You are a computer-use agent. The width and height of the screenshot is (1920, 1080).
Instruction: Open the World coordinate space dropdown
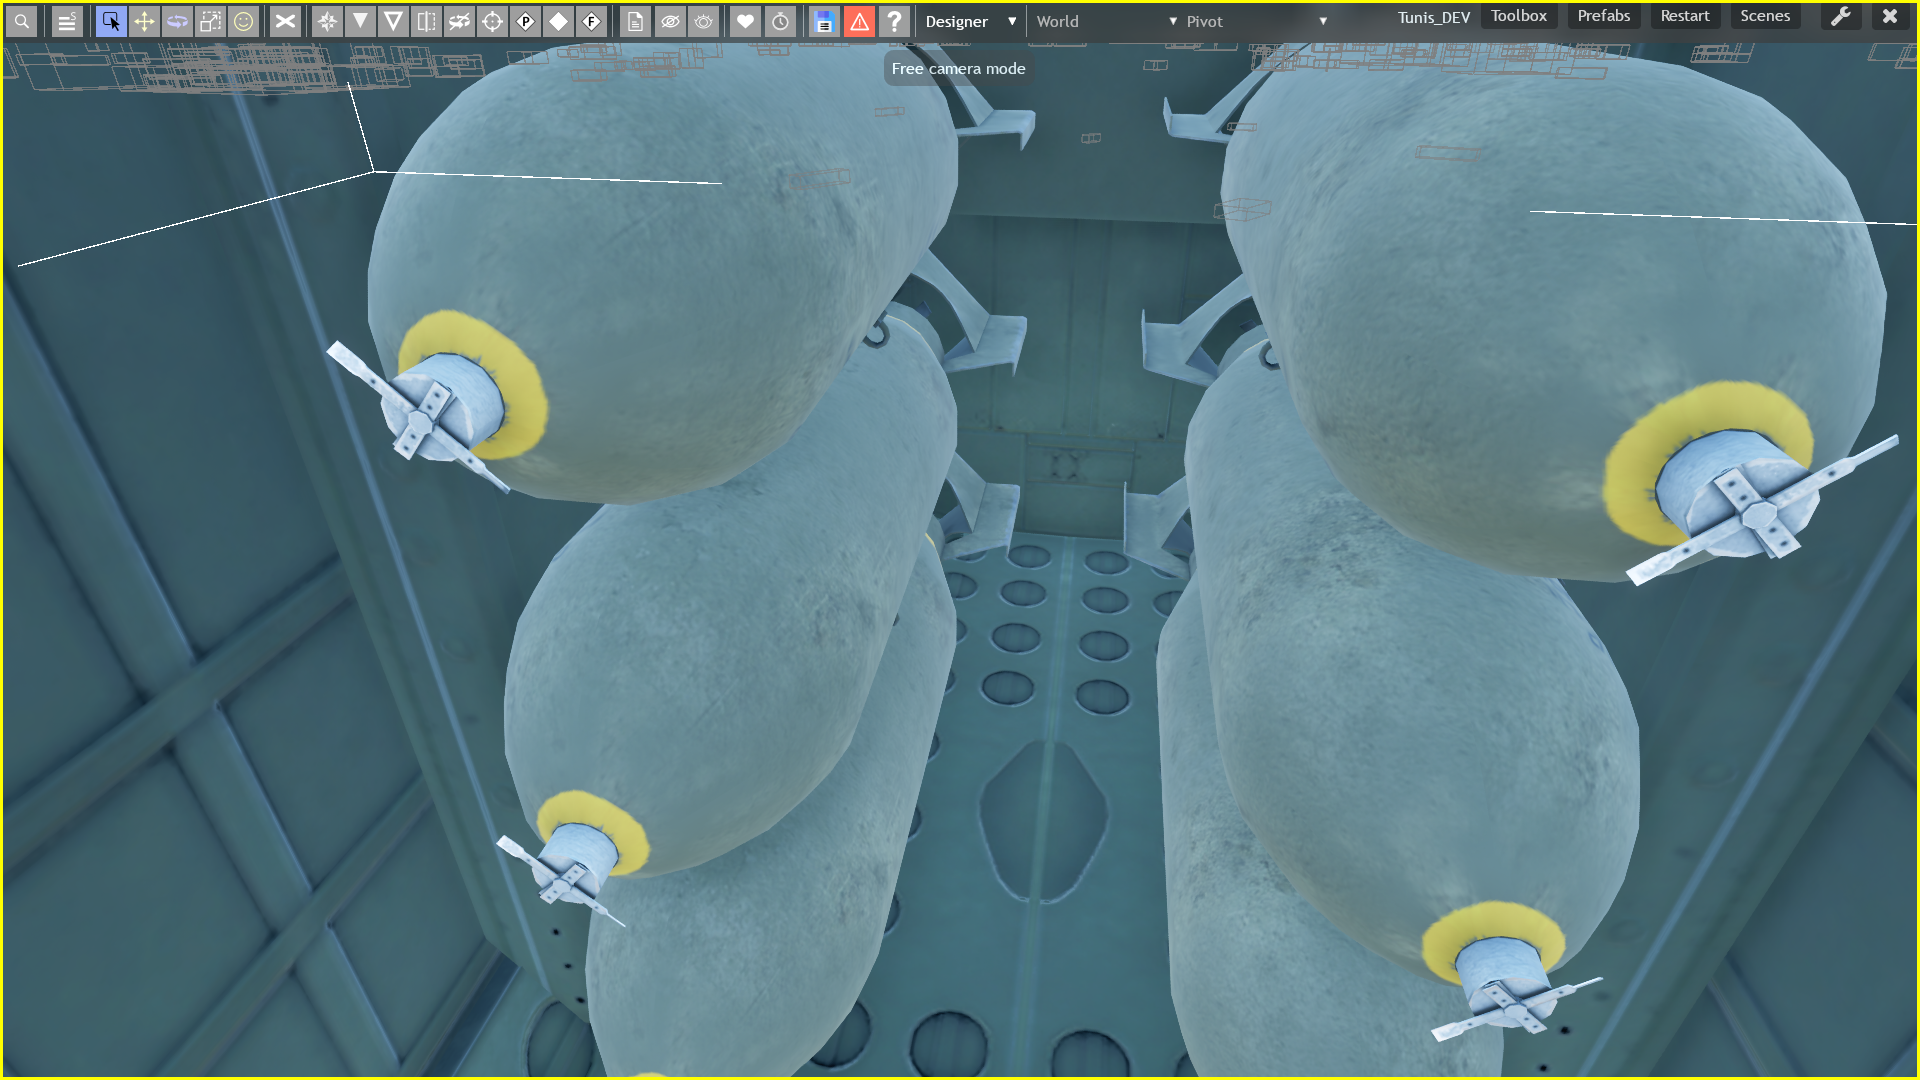(x=1106, y=21)
